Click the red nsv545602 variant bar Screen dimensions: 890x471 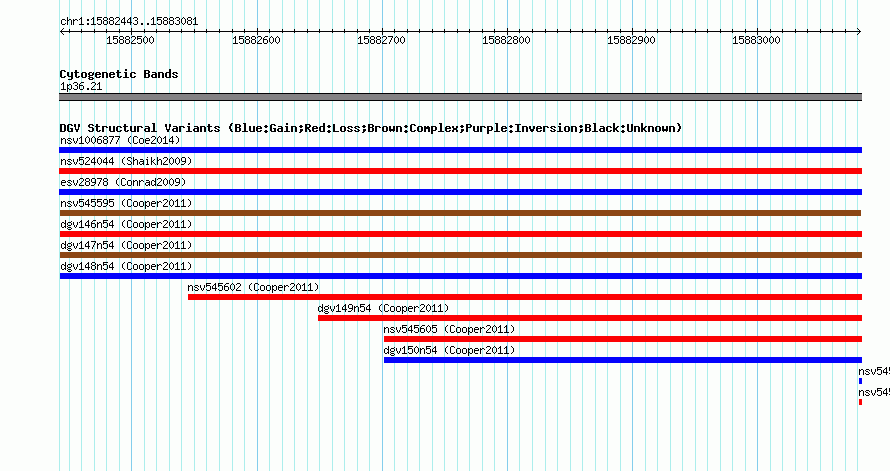[525, 297]
